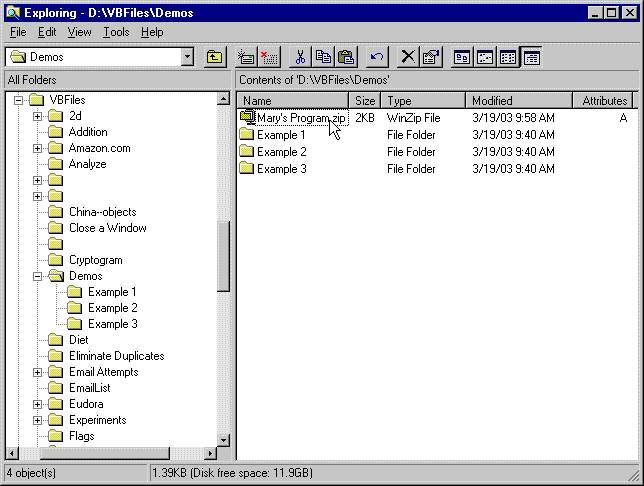Image resolution: width=644 pixels, height=486 pixels.
Task: Select the Eliminate Duplicates folder
Action: (x=117, y=356)
